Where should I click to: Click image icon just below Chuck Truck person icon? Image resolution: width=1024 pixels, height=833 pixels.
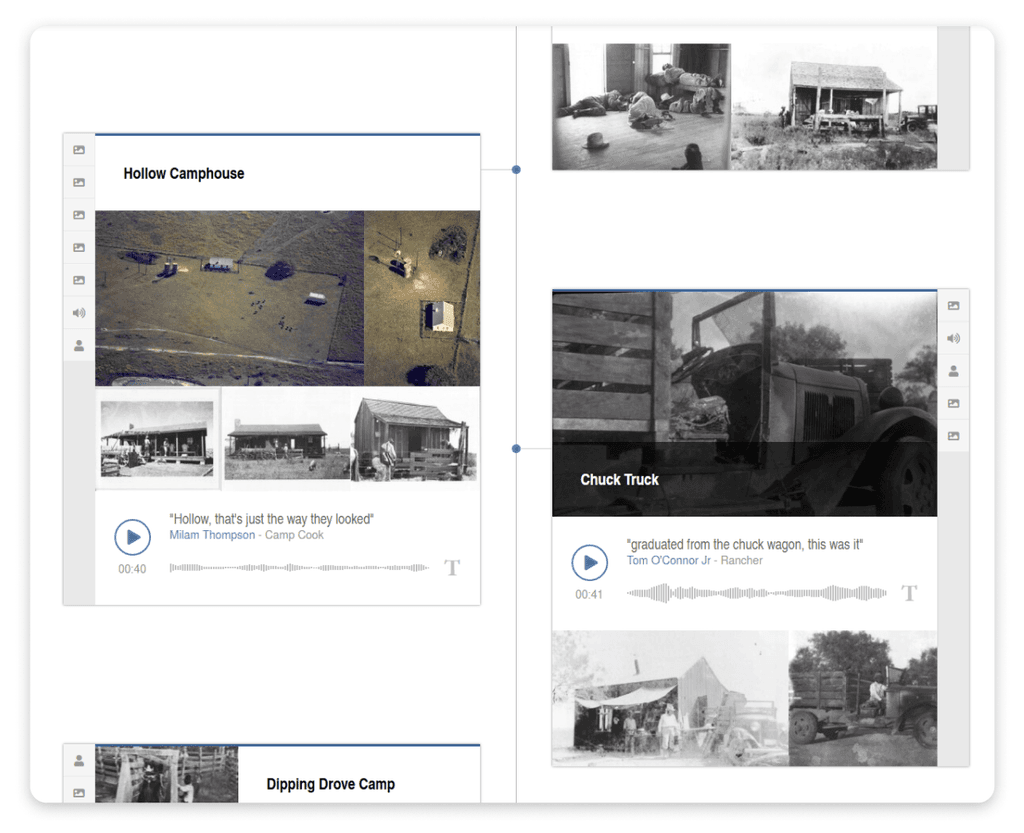pos(953,403)
